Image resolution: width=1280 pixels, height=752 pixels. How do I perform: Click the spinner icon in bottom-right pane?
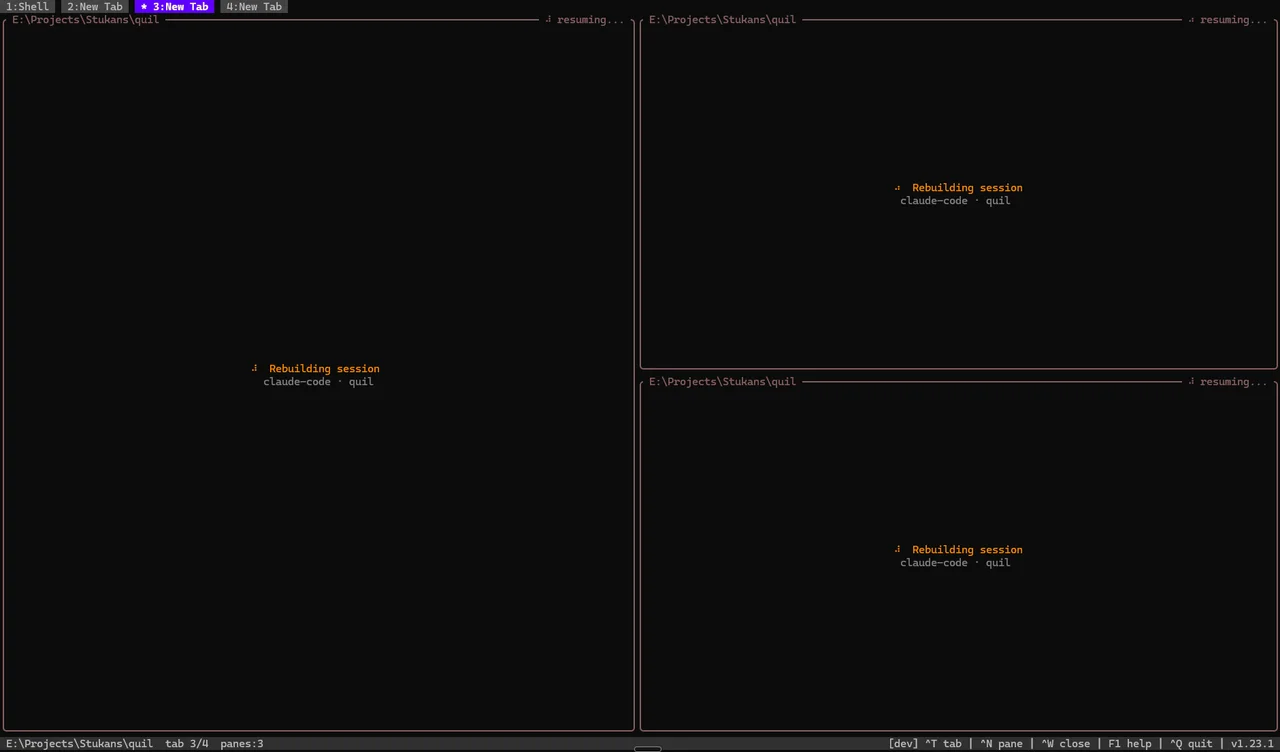(898, 550)
